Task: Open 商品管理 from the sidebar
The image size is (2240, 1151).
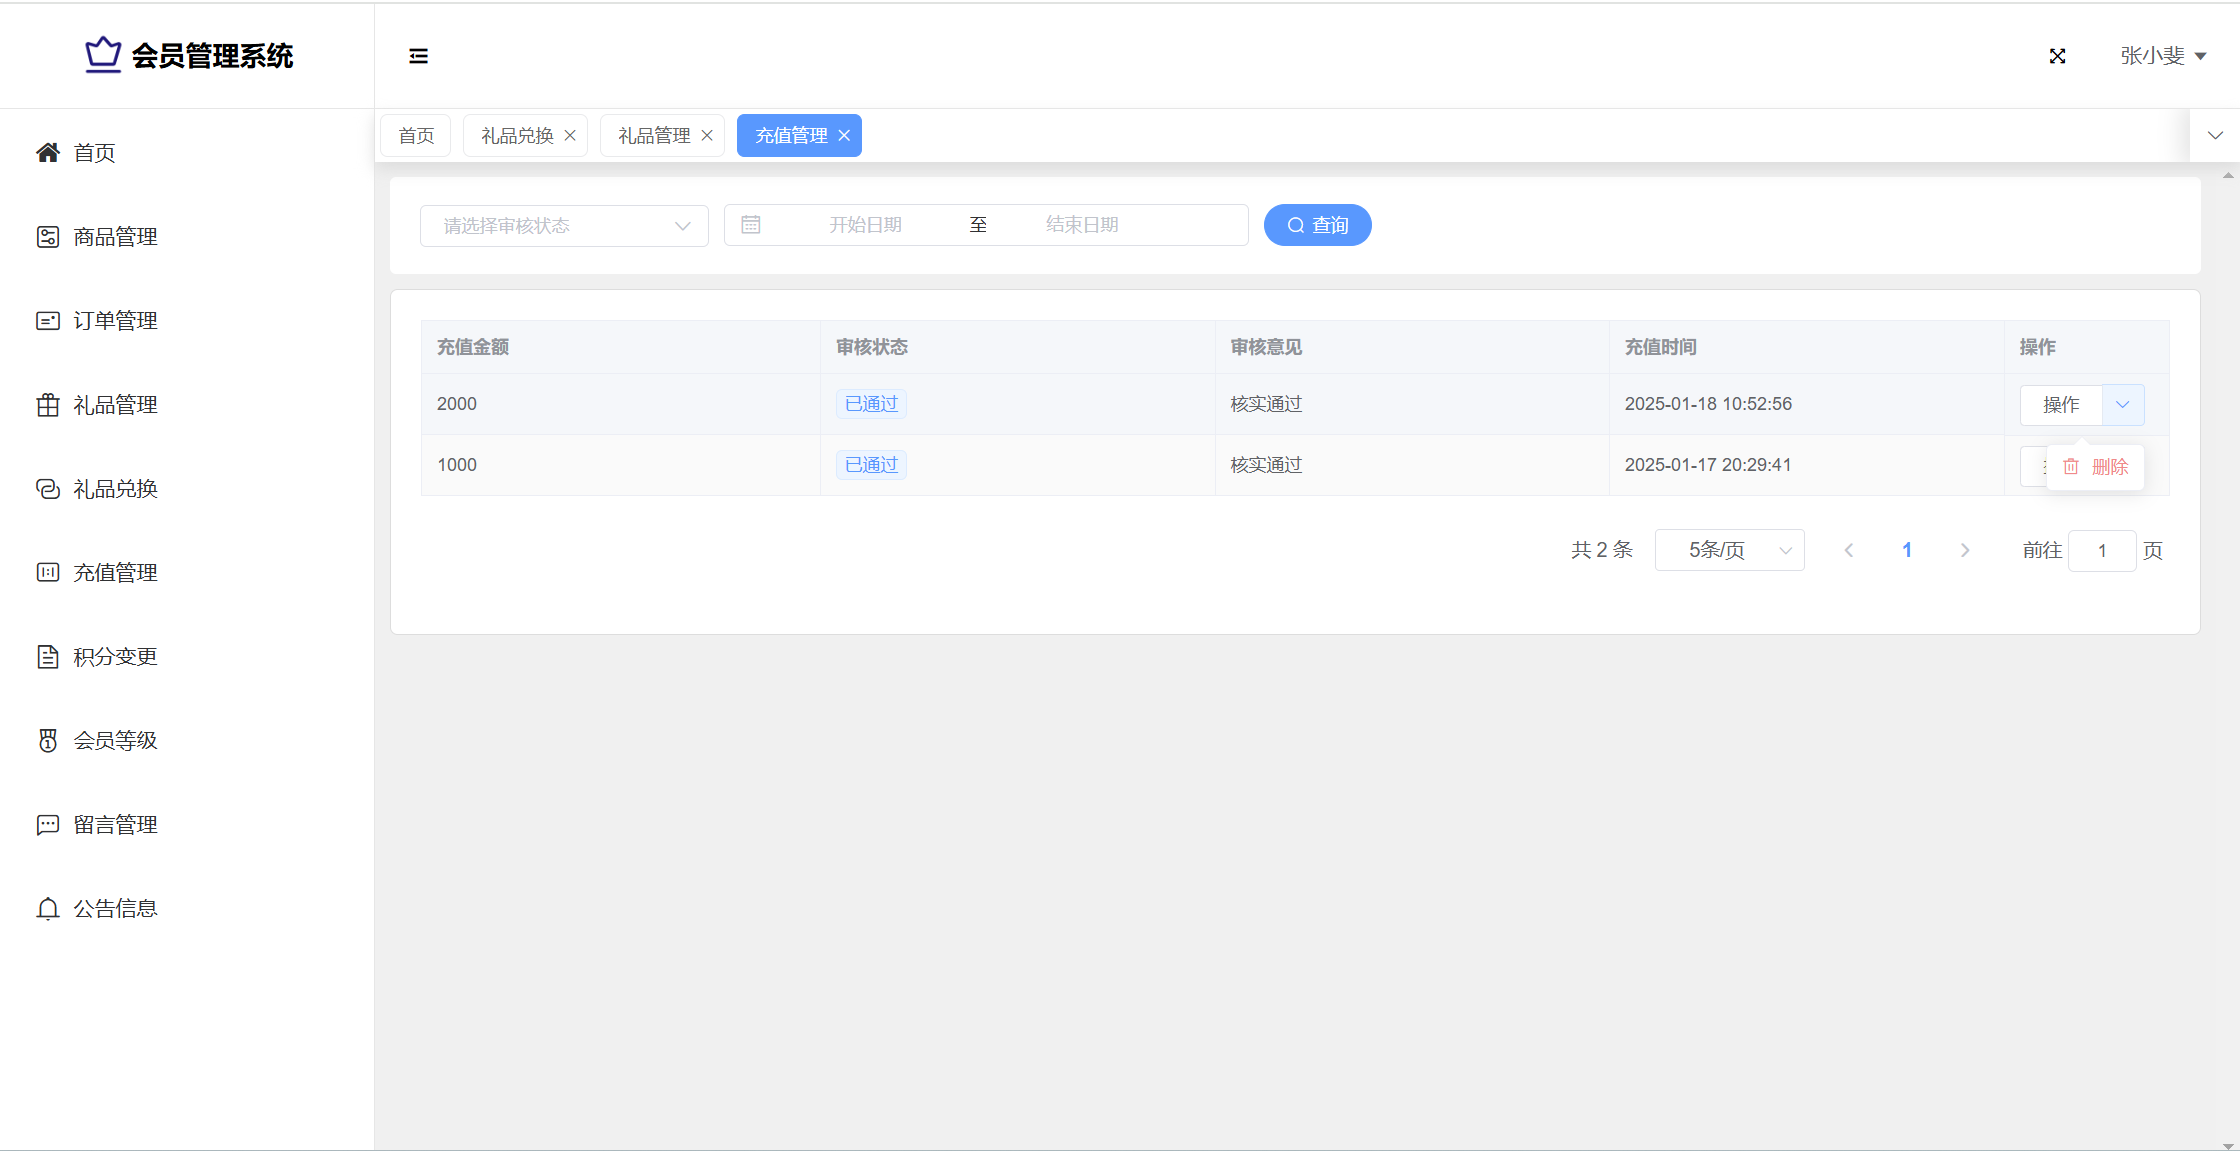Action: (x=115, y=237)
